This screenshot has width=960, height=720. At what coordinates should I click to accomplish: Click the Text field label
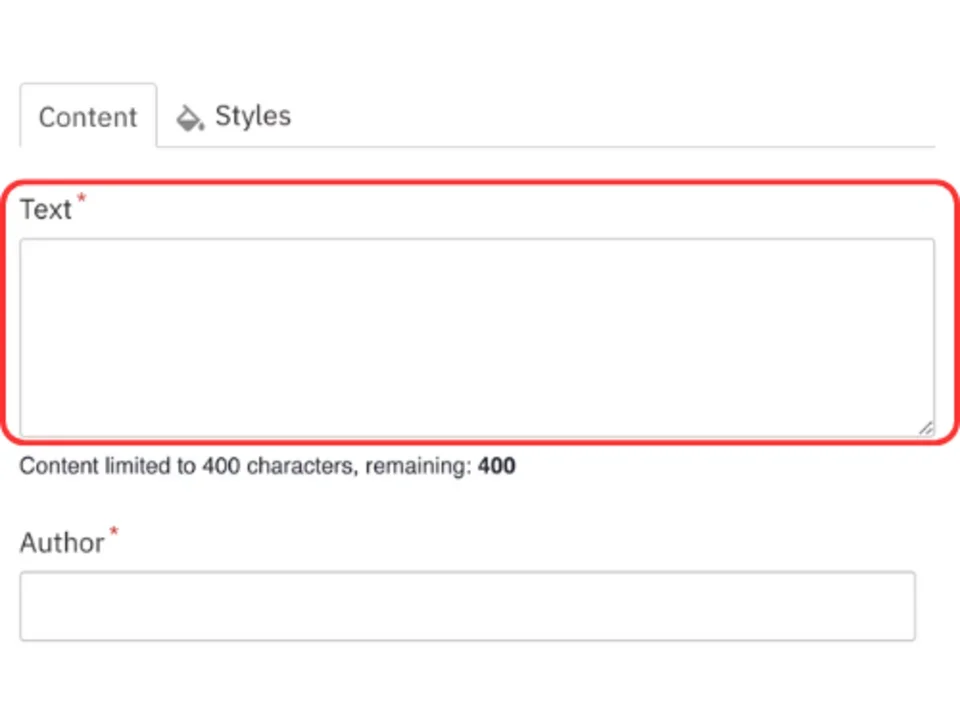tap(46, 210)
